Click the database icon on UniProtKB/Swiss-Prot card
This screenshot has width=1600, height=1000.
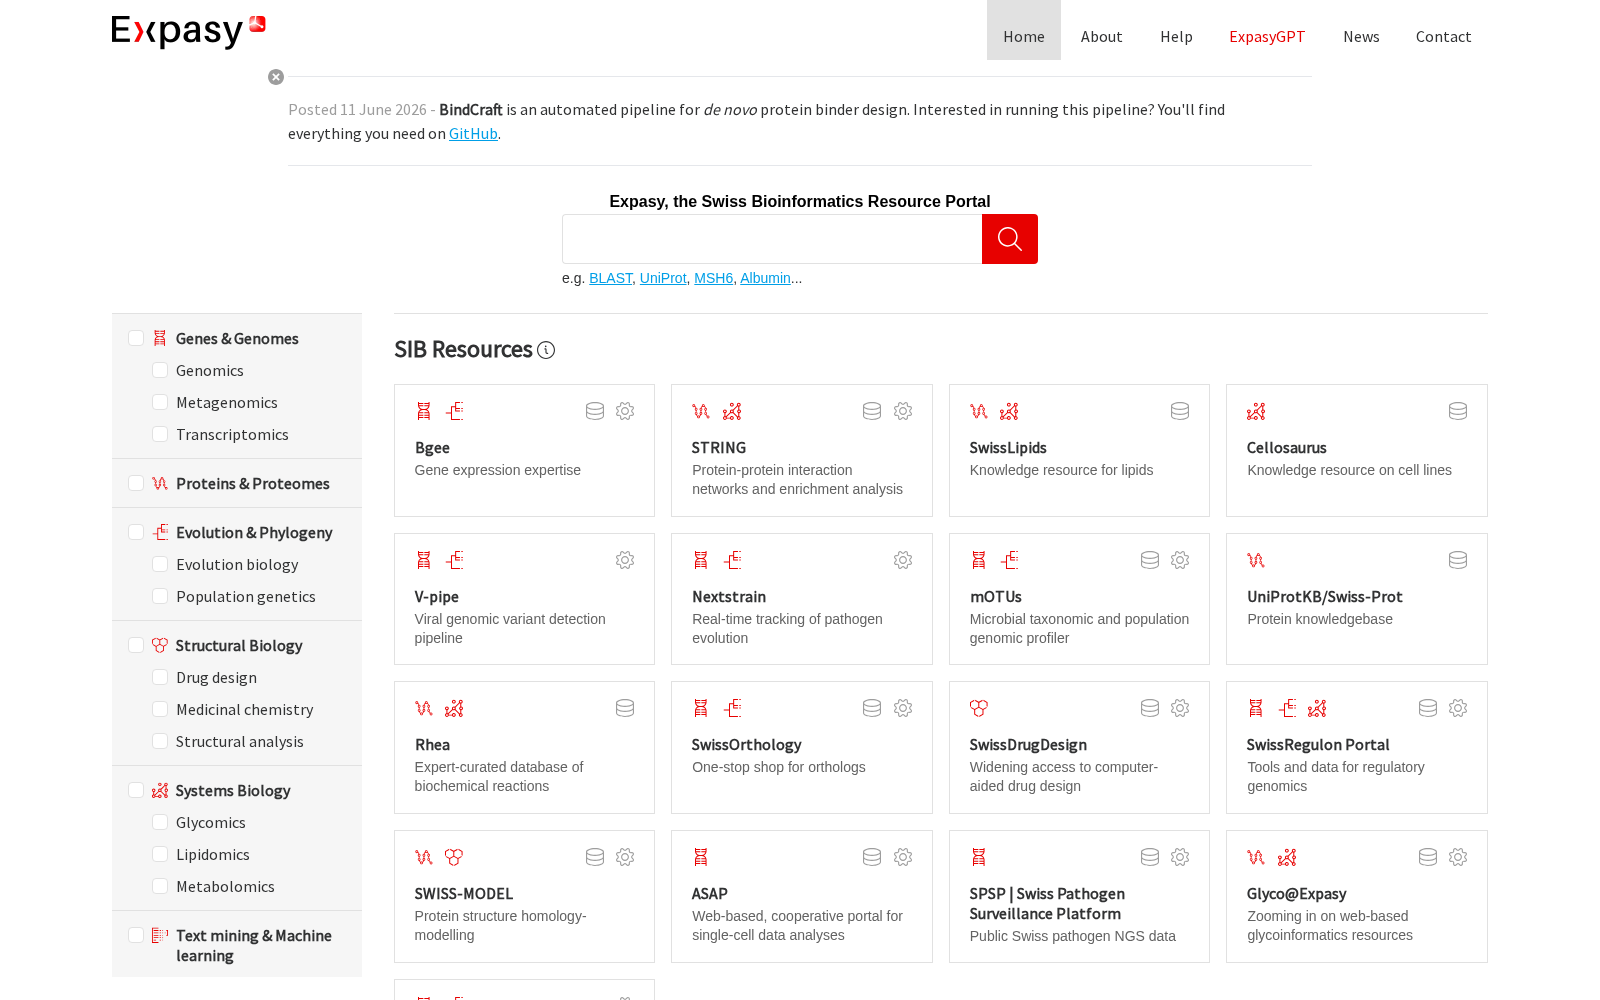click(x=1458, y=560)
